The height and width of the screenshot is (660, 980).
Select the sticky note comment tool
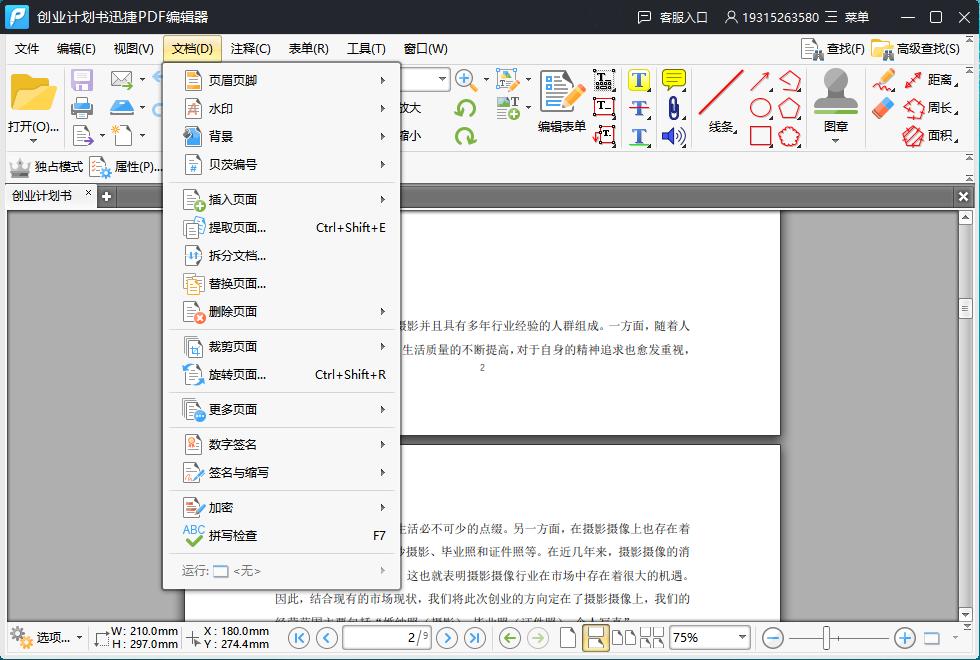pos(673,79)
